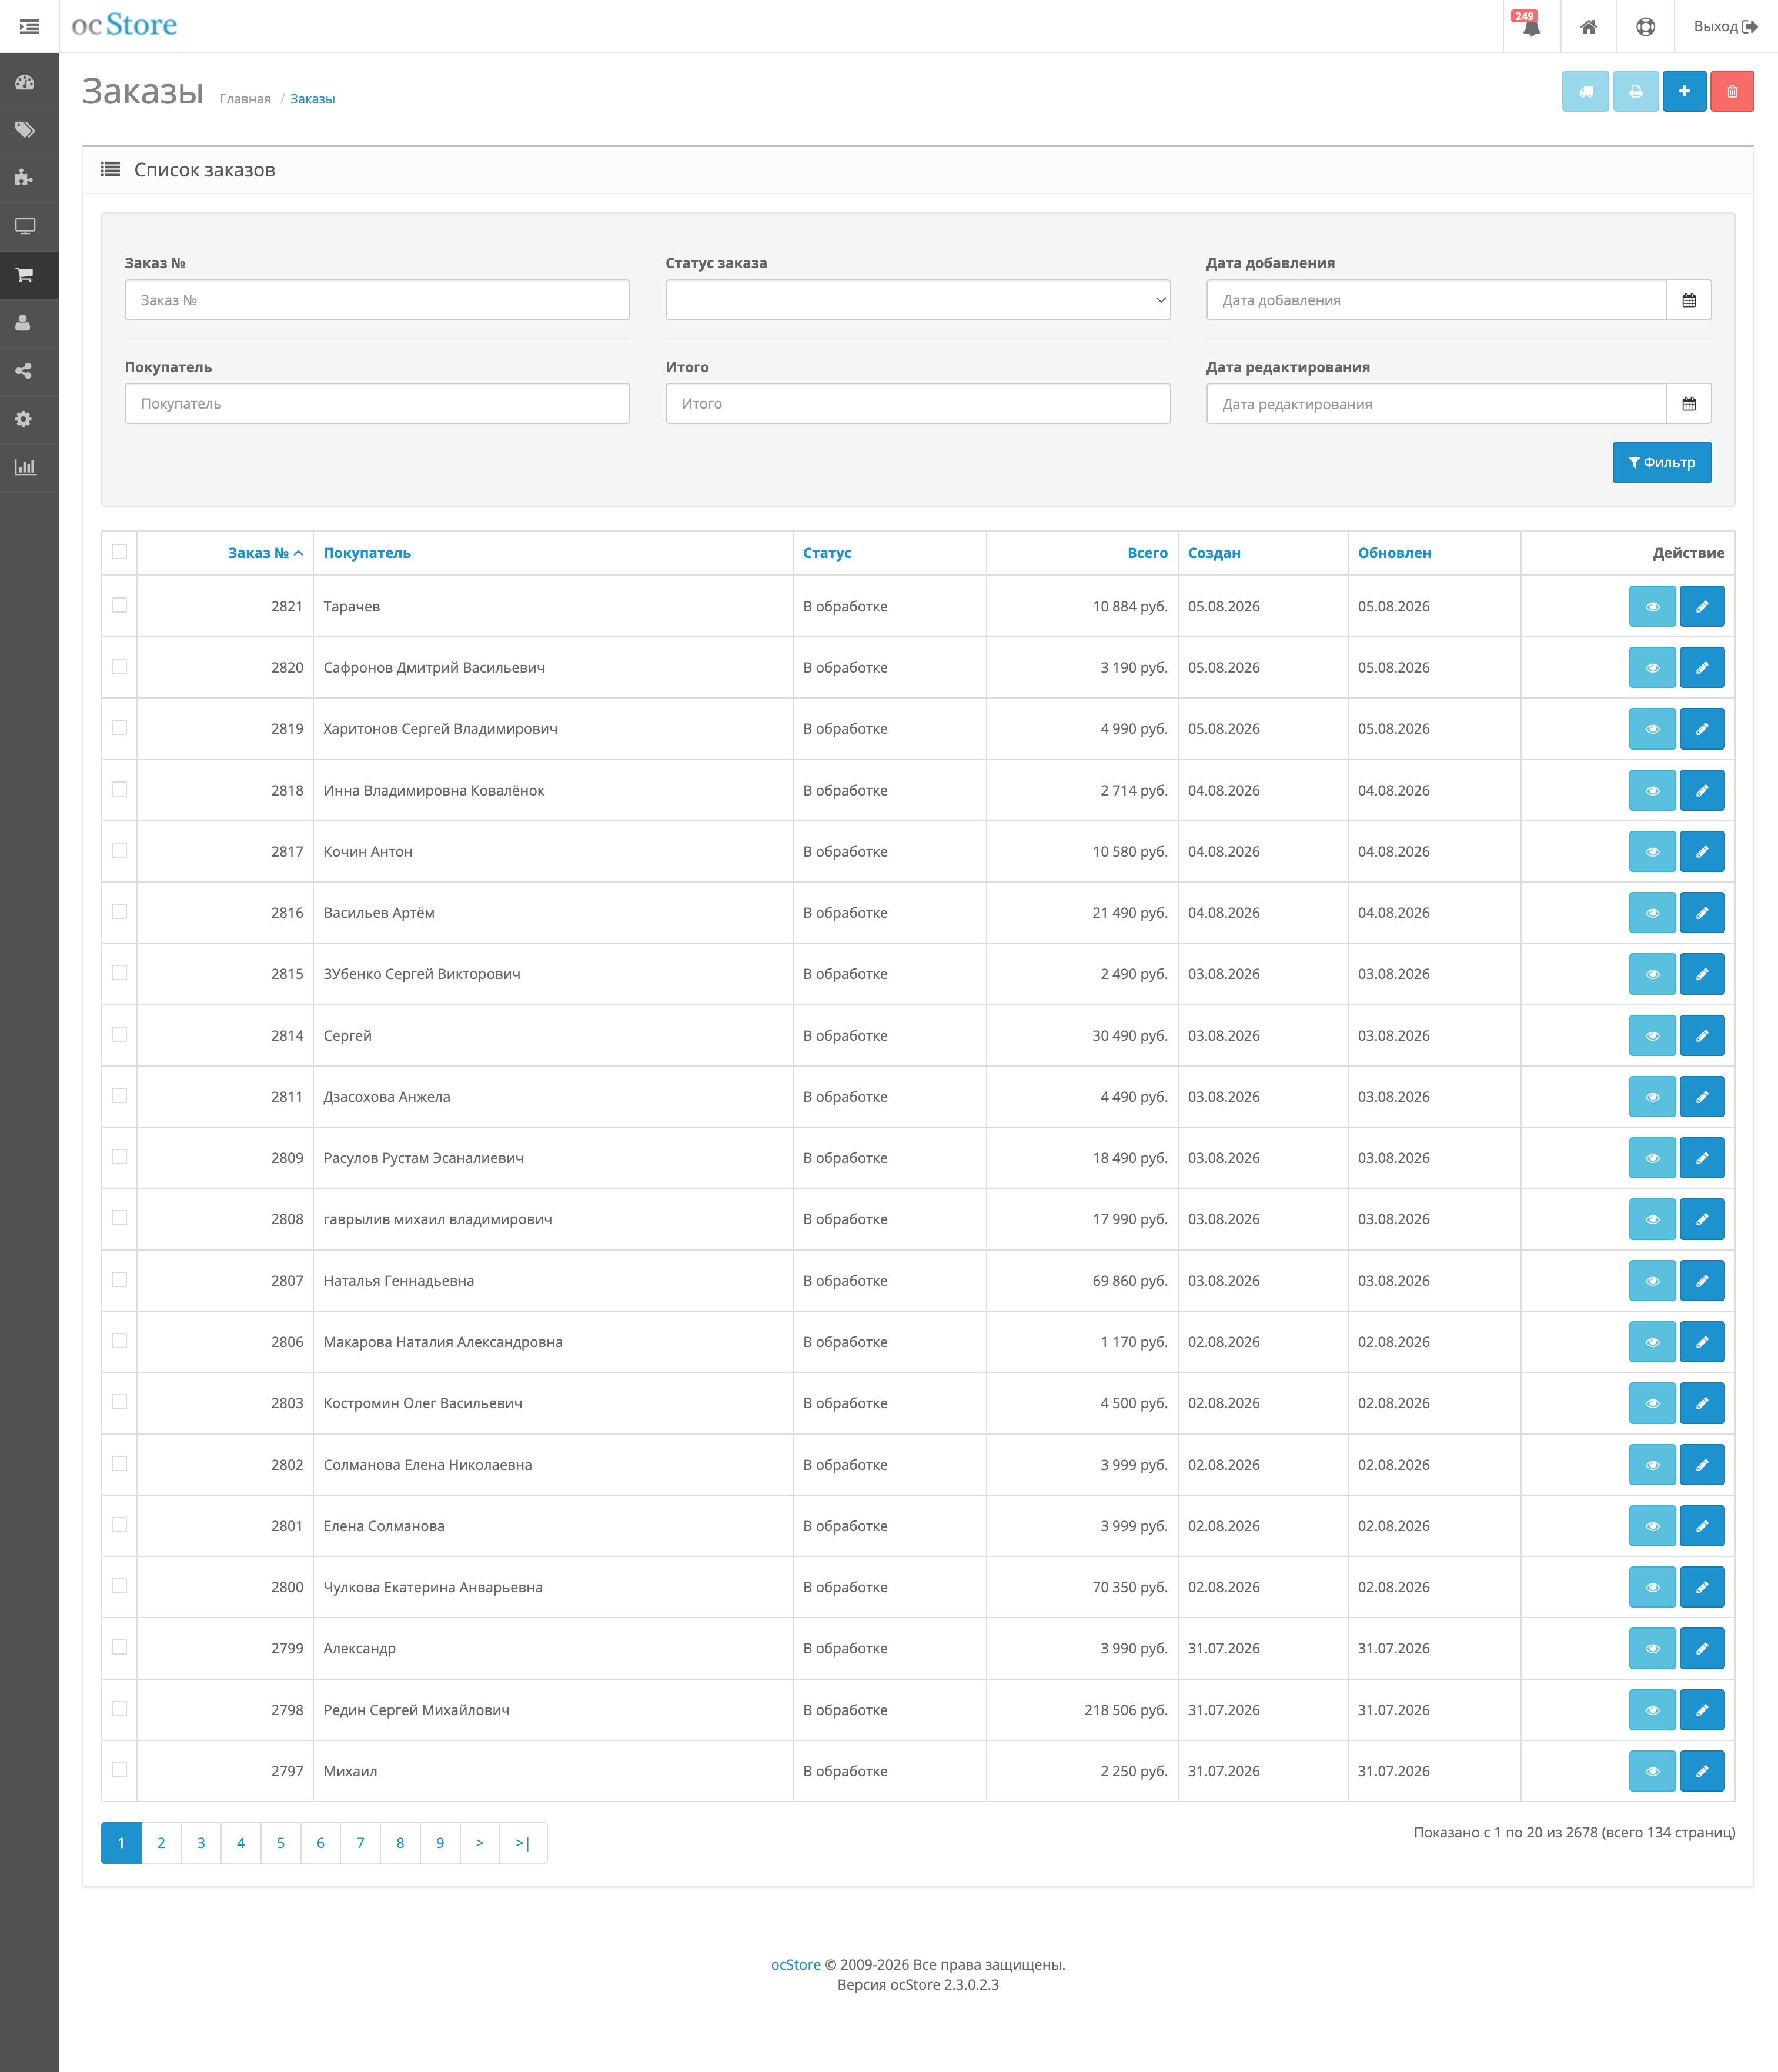Collapse the sidebar with the menu toggle icon
Image resolution: width=1778 pixels, height=2072 pixels.
coord(29,26)
